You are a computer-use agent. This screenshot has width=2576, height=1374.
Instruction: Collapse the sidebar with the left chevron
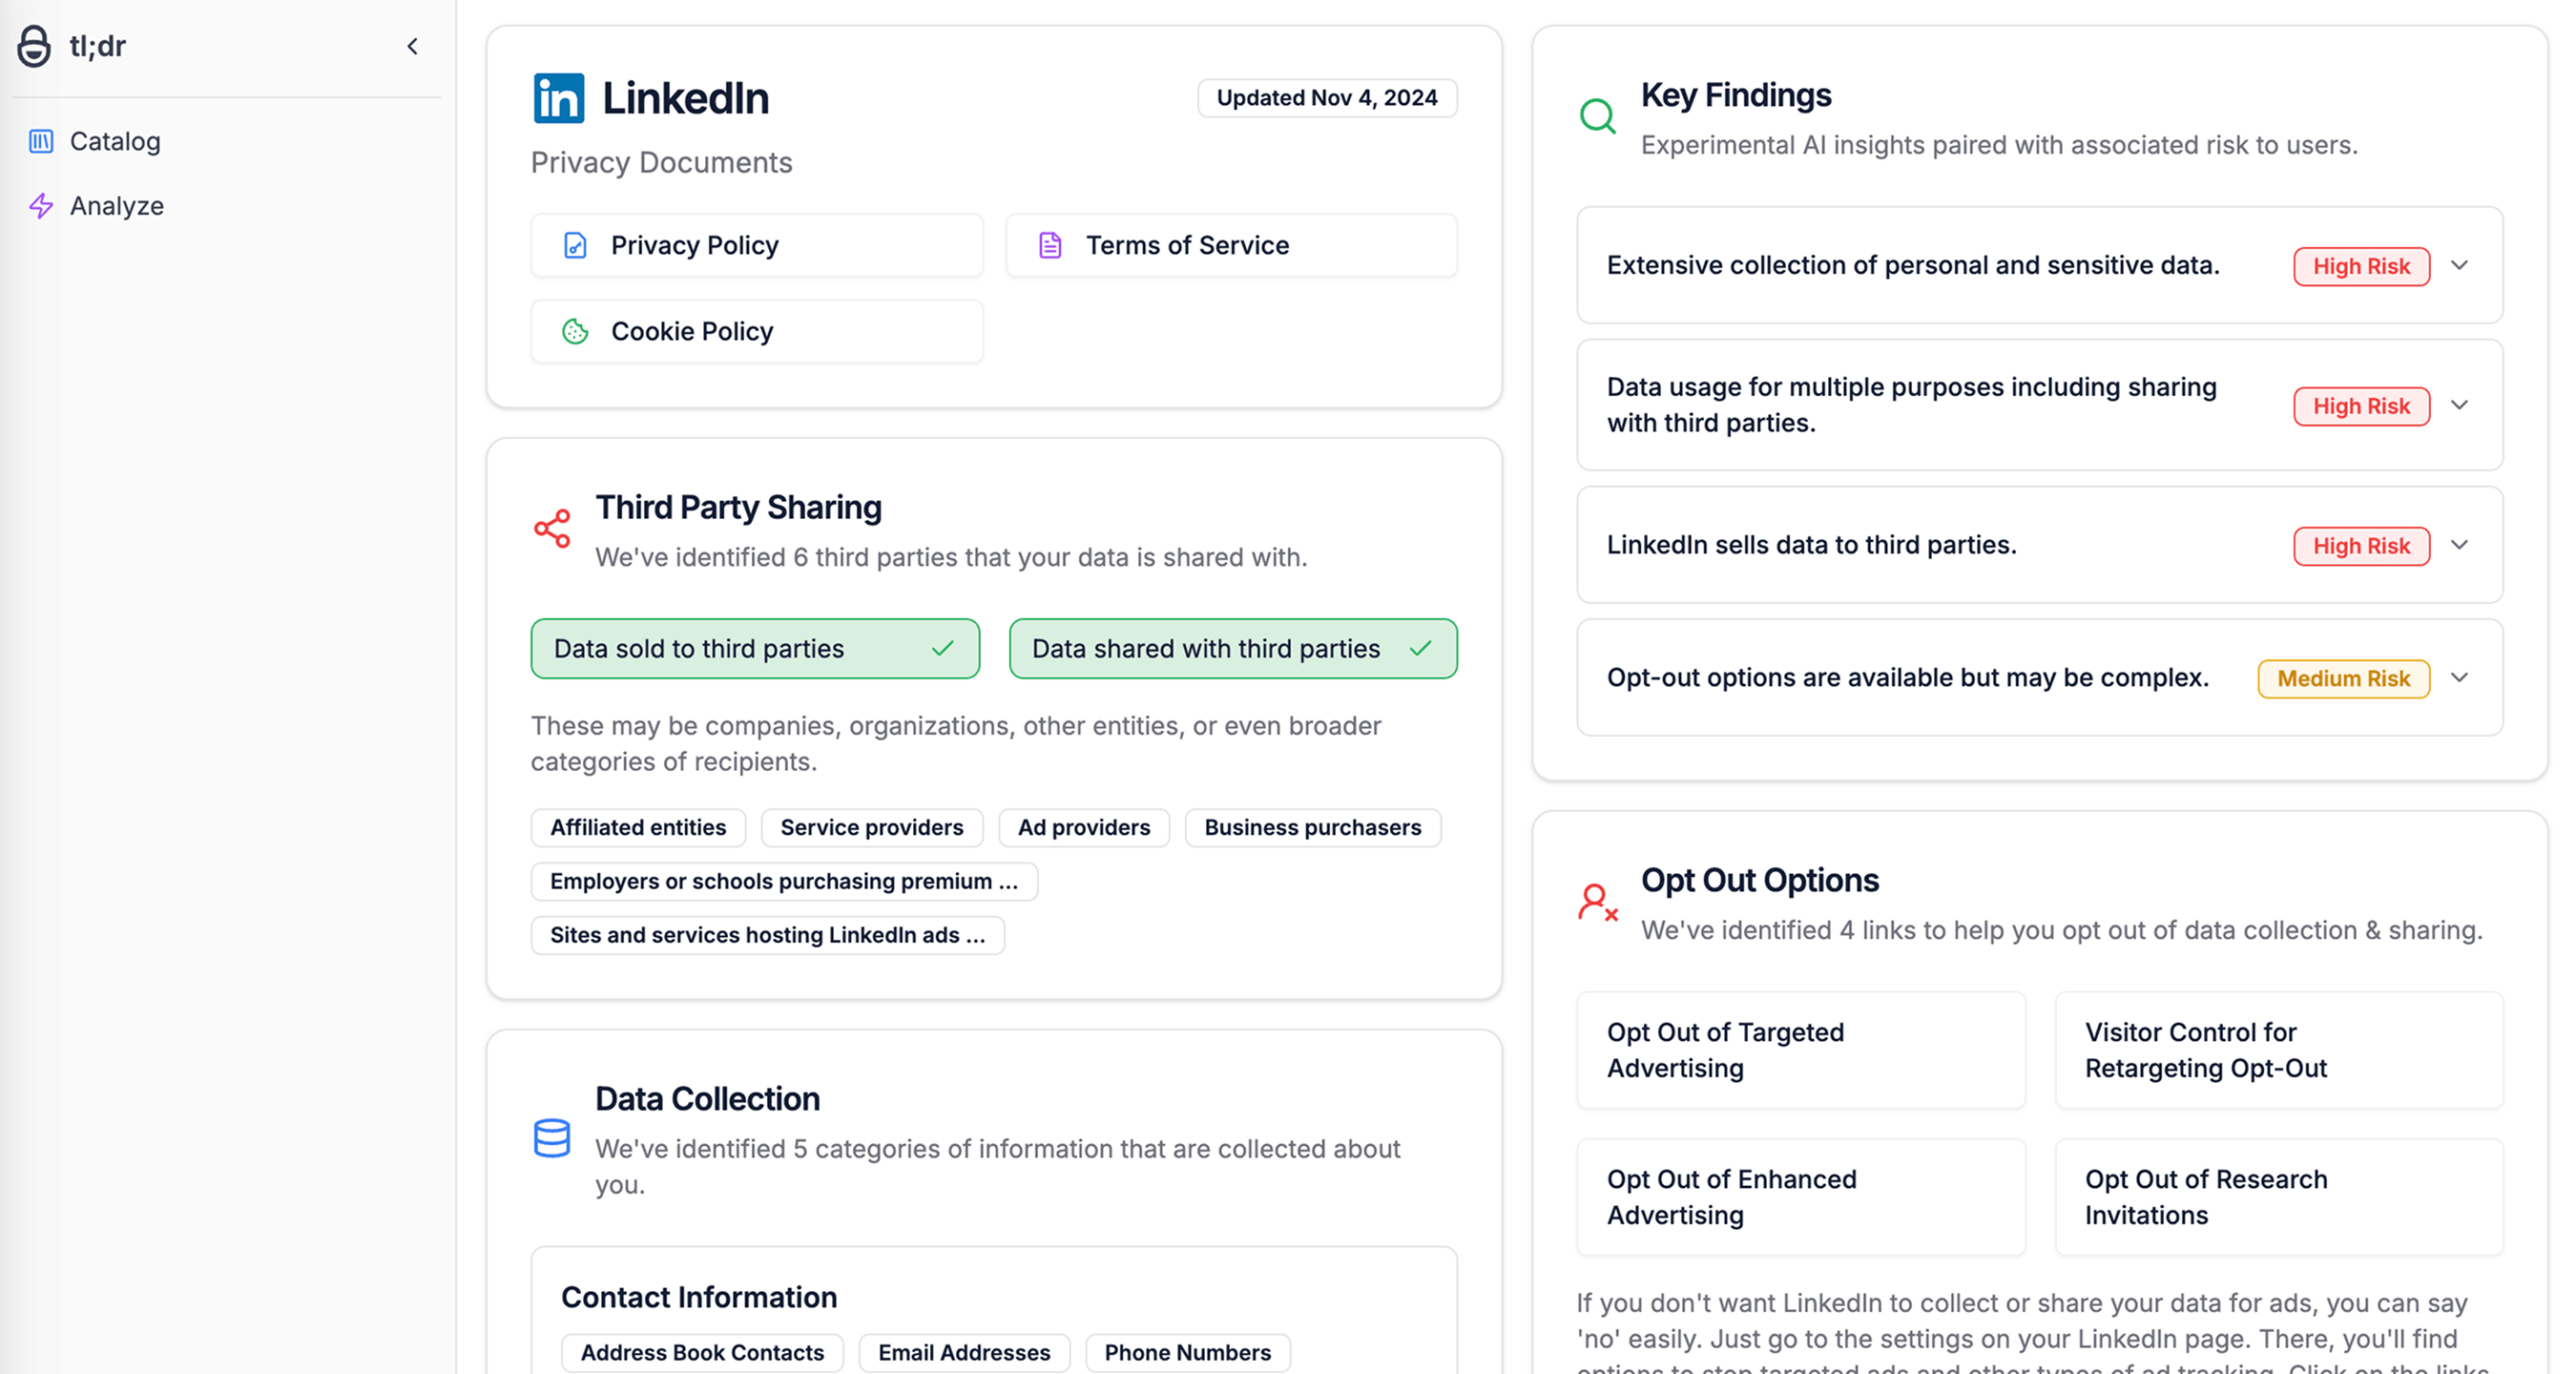tap(412, 46)
